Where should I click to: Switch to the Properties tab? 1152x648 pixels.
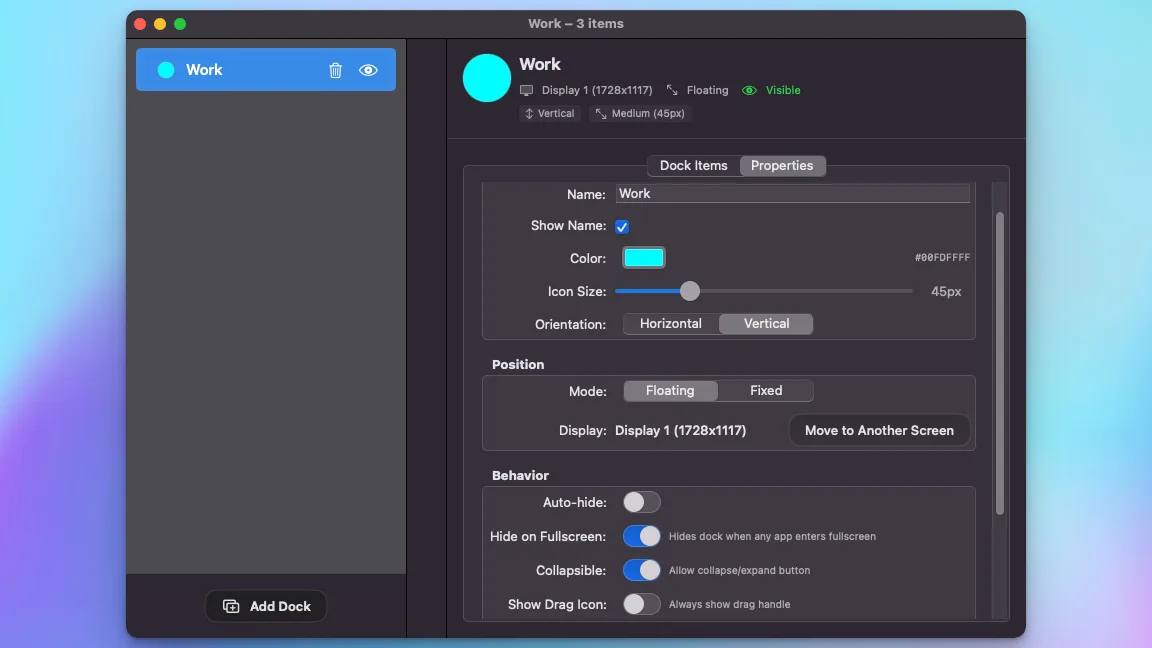tap(782, 165)
